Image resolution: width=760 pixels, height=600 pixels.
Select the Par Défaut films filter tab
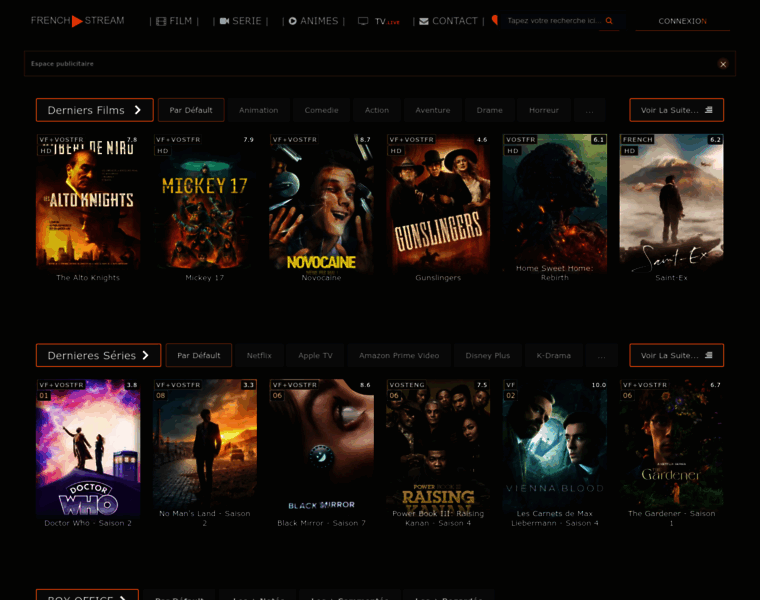point(191,110)
